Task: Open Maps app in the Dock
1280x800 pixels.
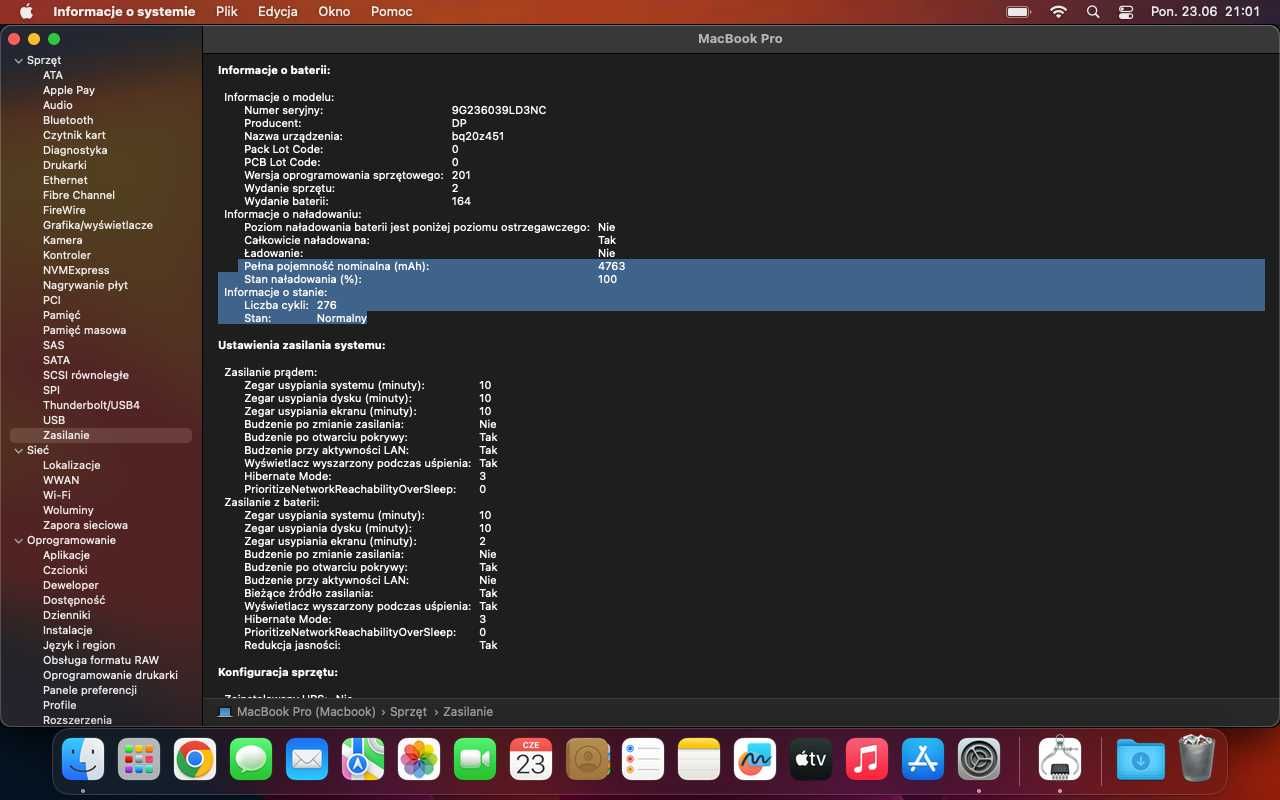Action: click(363, 760)
